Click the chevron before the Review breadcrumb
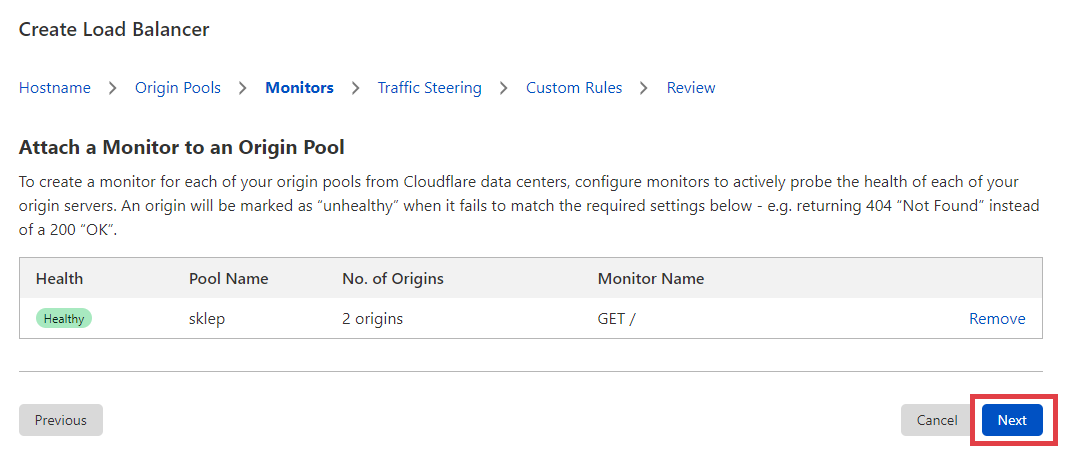 [645, 88]
